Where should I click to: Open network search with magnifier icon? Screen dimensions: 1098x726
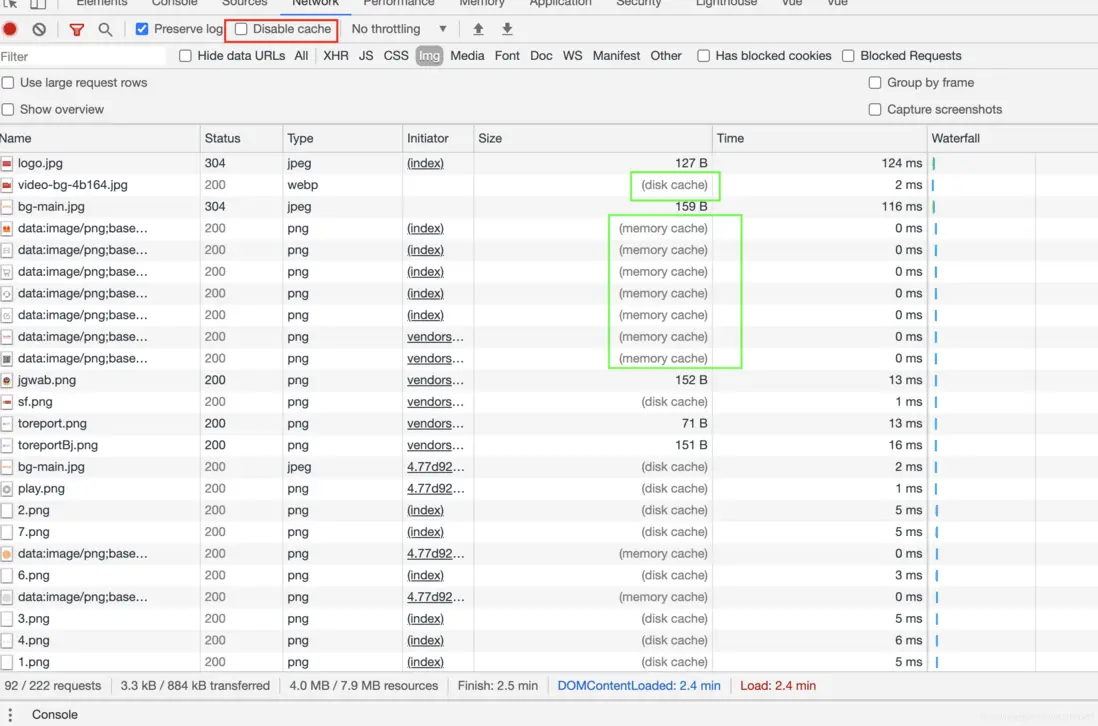point(105,30)
